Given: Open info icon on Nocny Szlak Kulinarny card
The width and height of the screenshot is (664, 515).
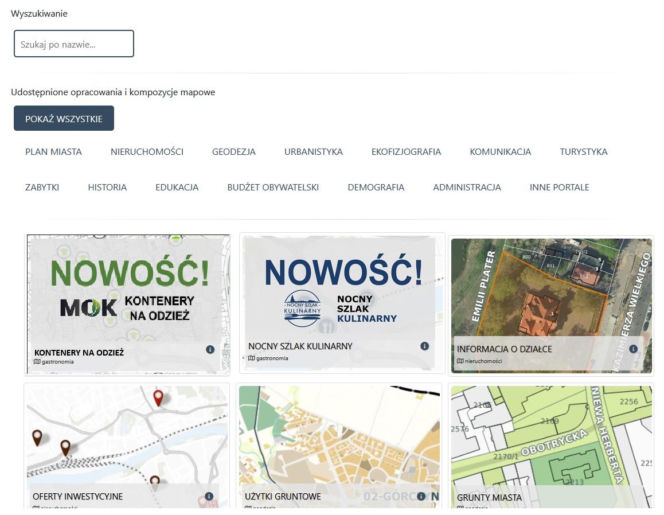Looking at the screenshot, I should [x=424, y=346].
